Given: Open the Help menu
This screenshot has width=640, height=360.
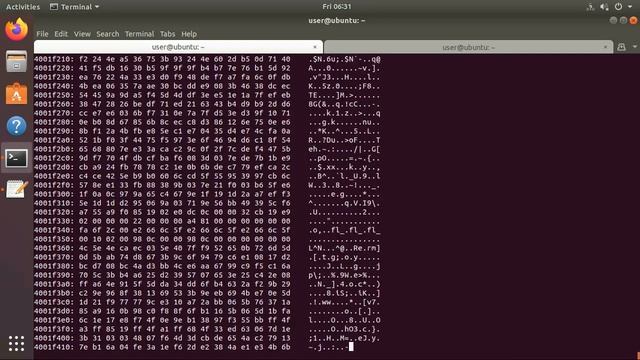Looking at the screenshot, I should click(x=189, y=34).
